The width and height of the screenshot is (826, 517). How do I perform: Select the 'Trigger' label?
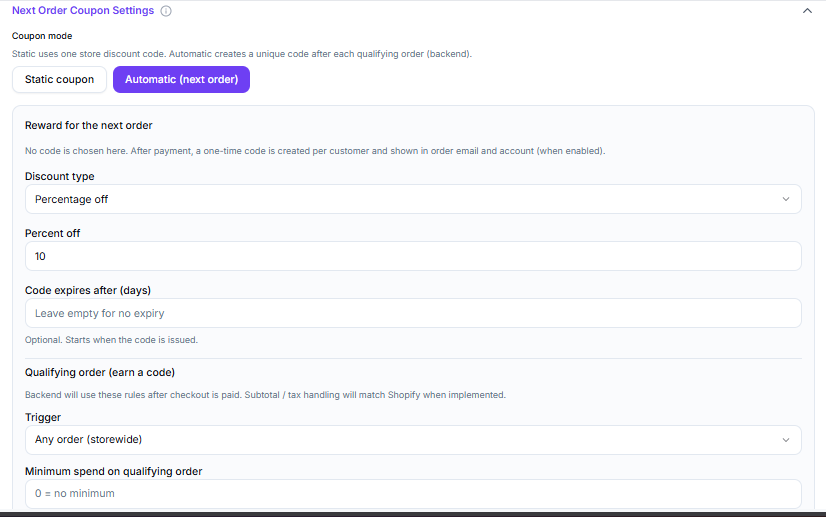[x=43, y=417]
